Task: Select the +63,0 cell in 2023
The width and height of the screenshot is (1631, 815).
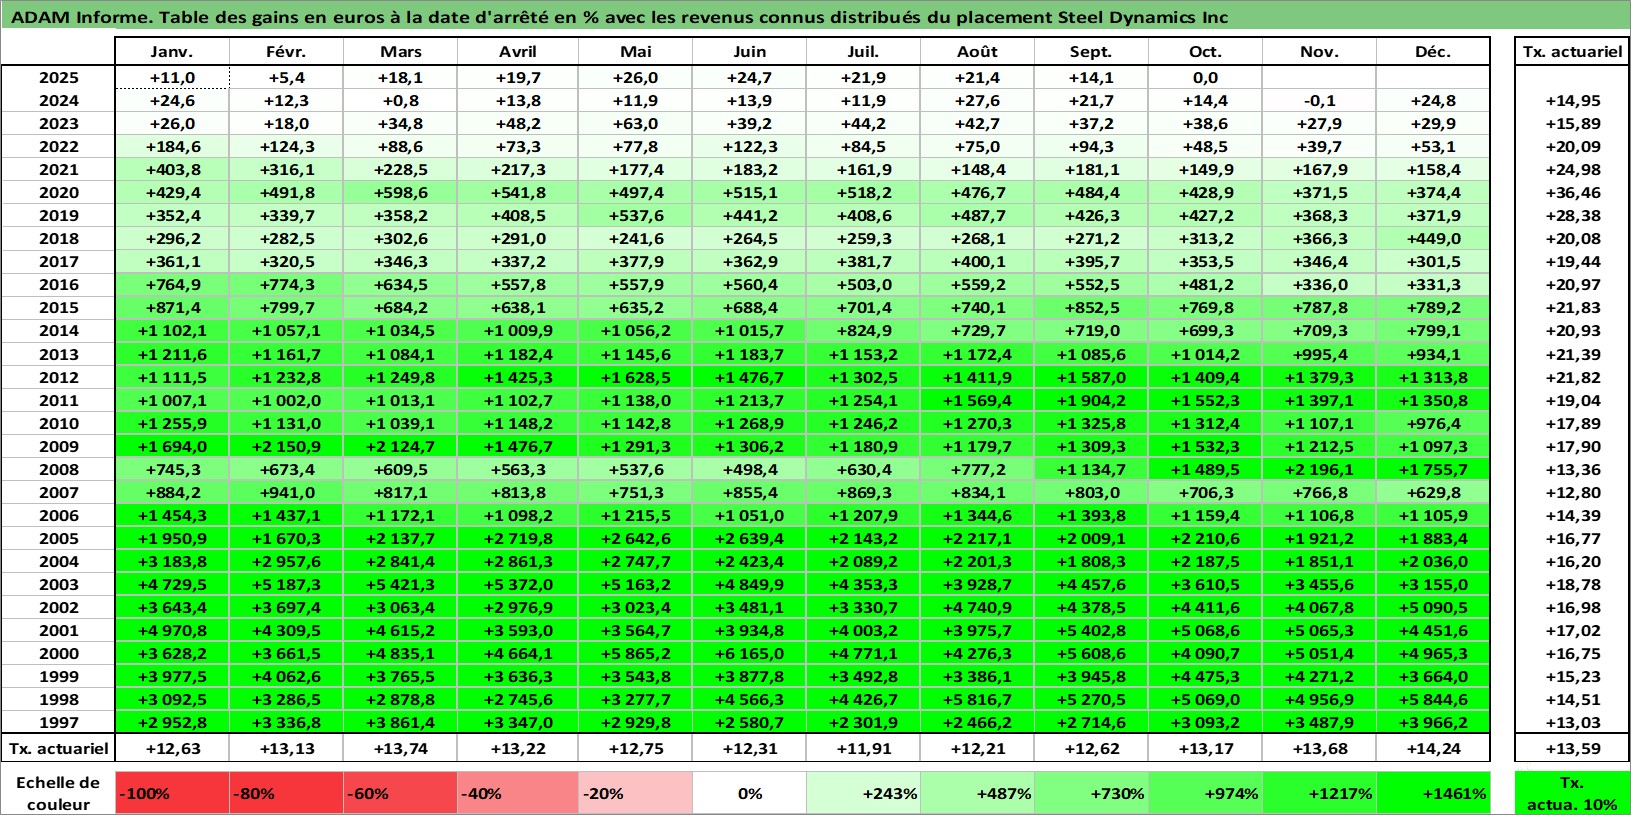Action: click(x=635, y=123)
